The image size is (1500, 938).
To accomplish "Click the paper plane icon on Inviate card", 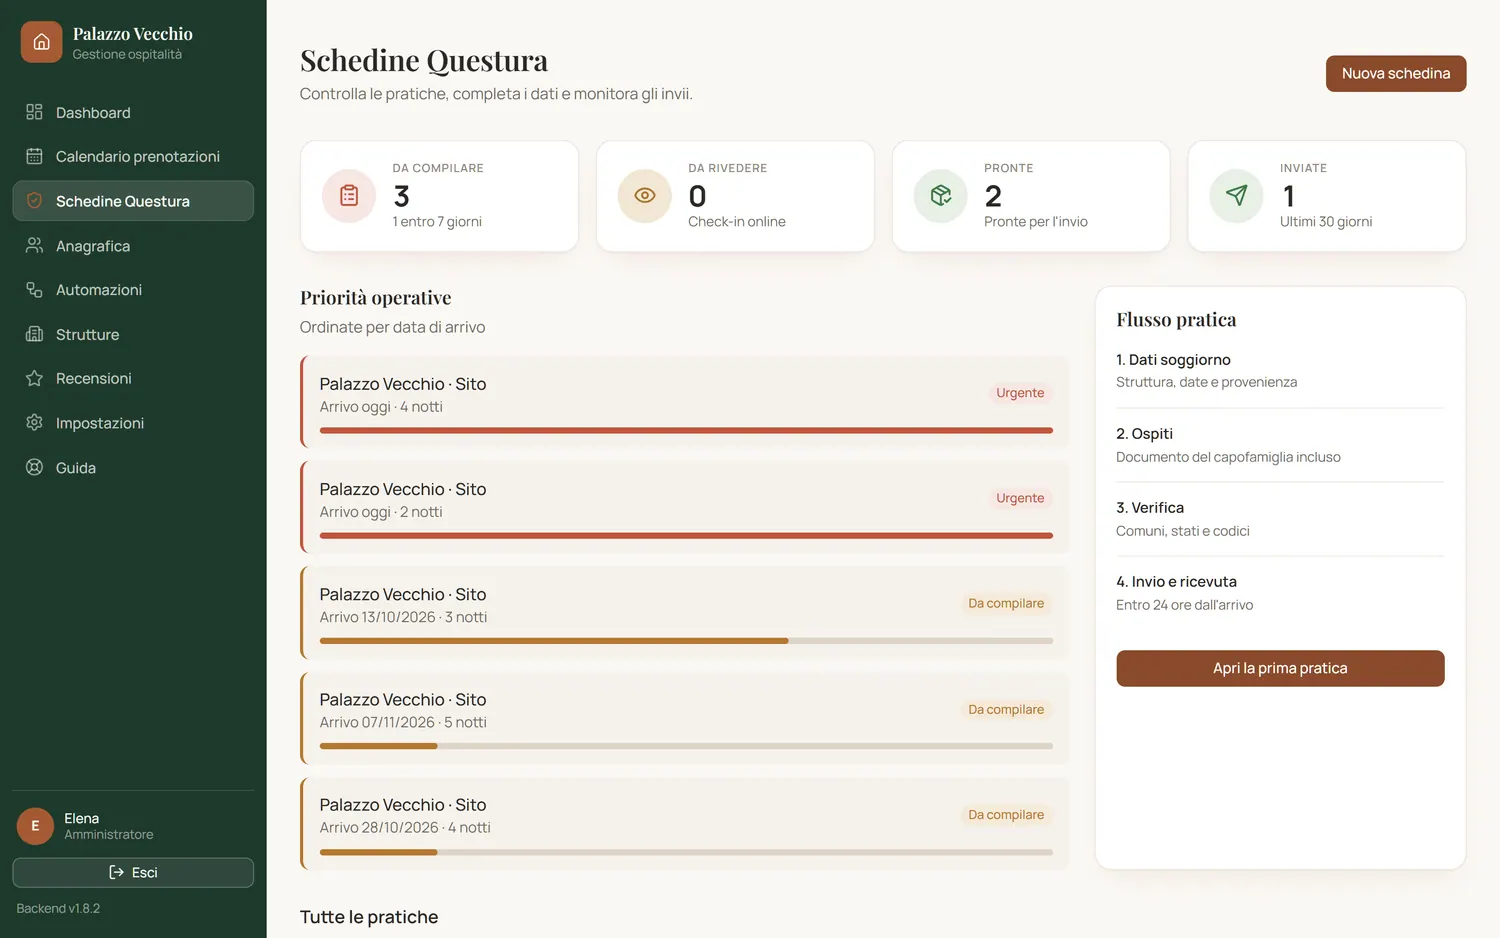I will pos(1237,195).
